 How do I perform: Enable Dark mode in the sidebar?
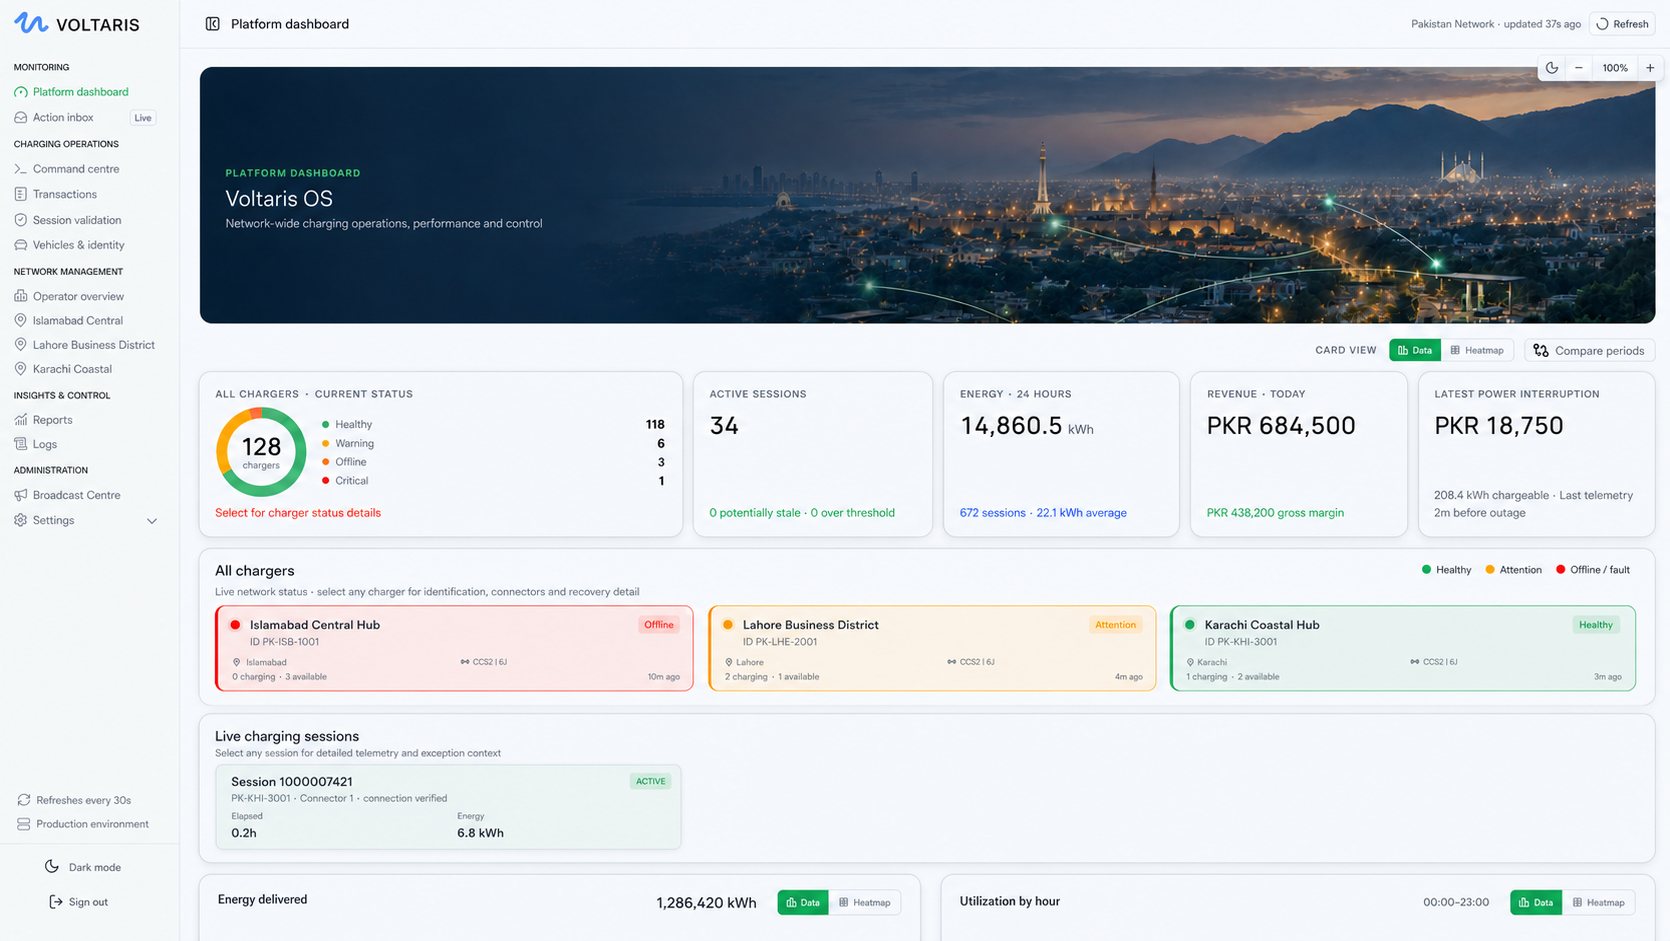(x=84, y=867)
